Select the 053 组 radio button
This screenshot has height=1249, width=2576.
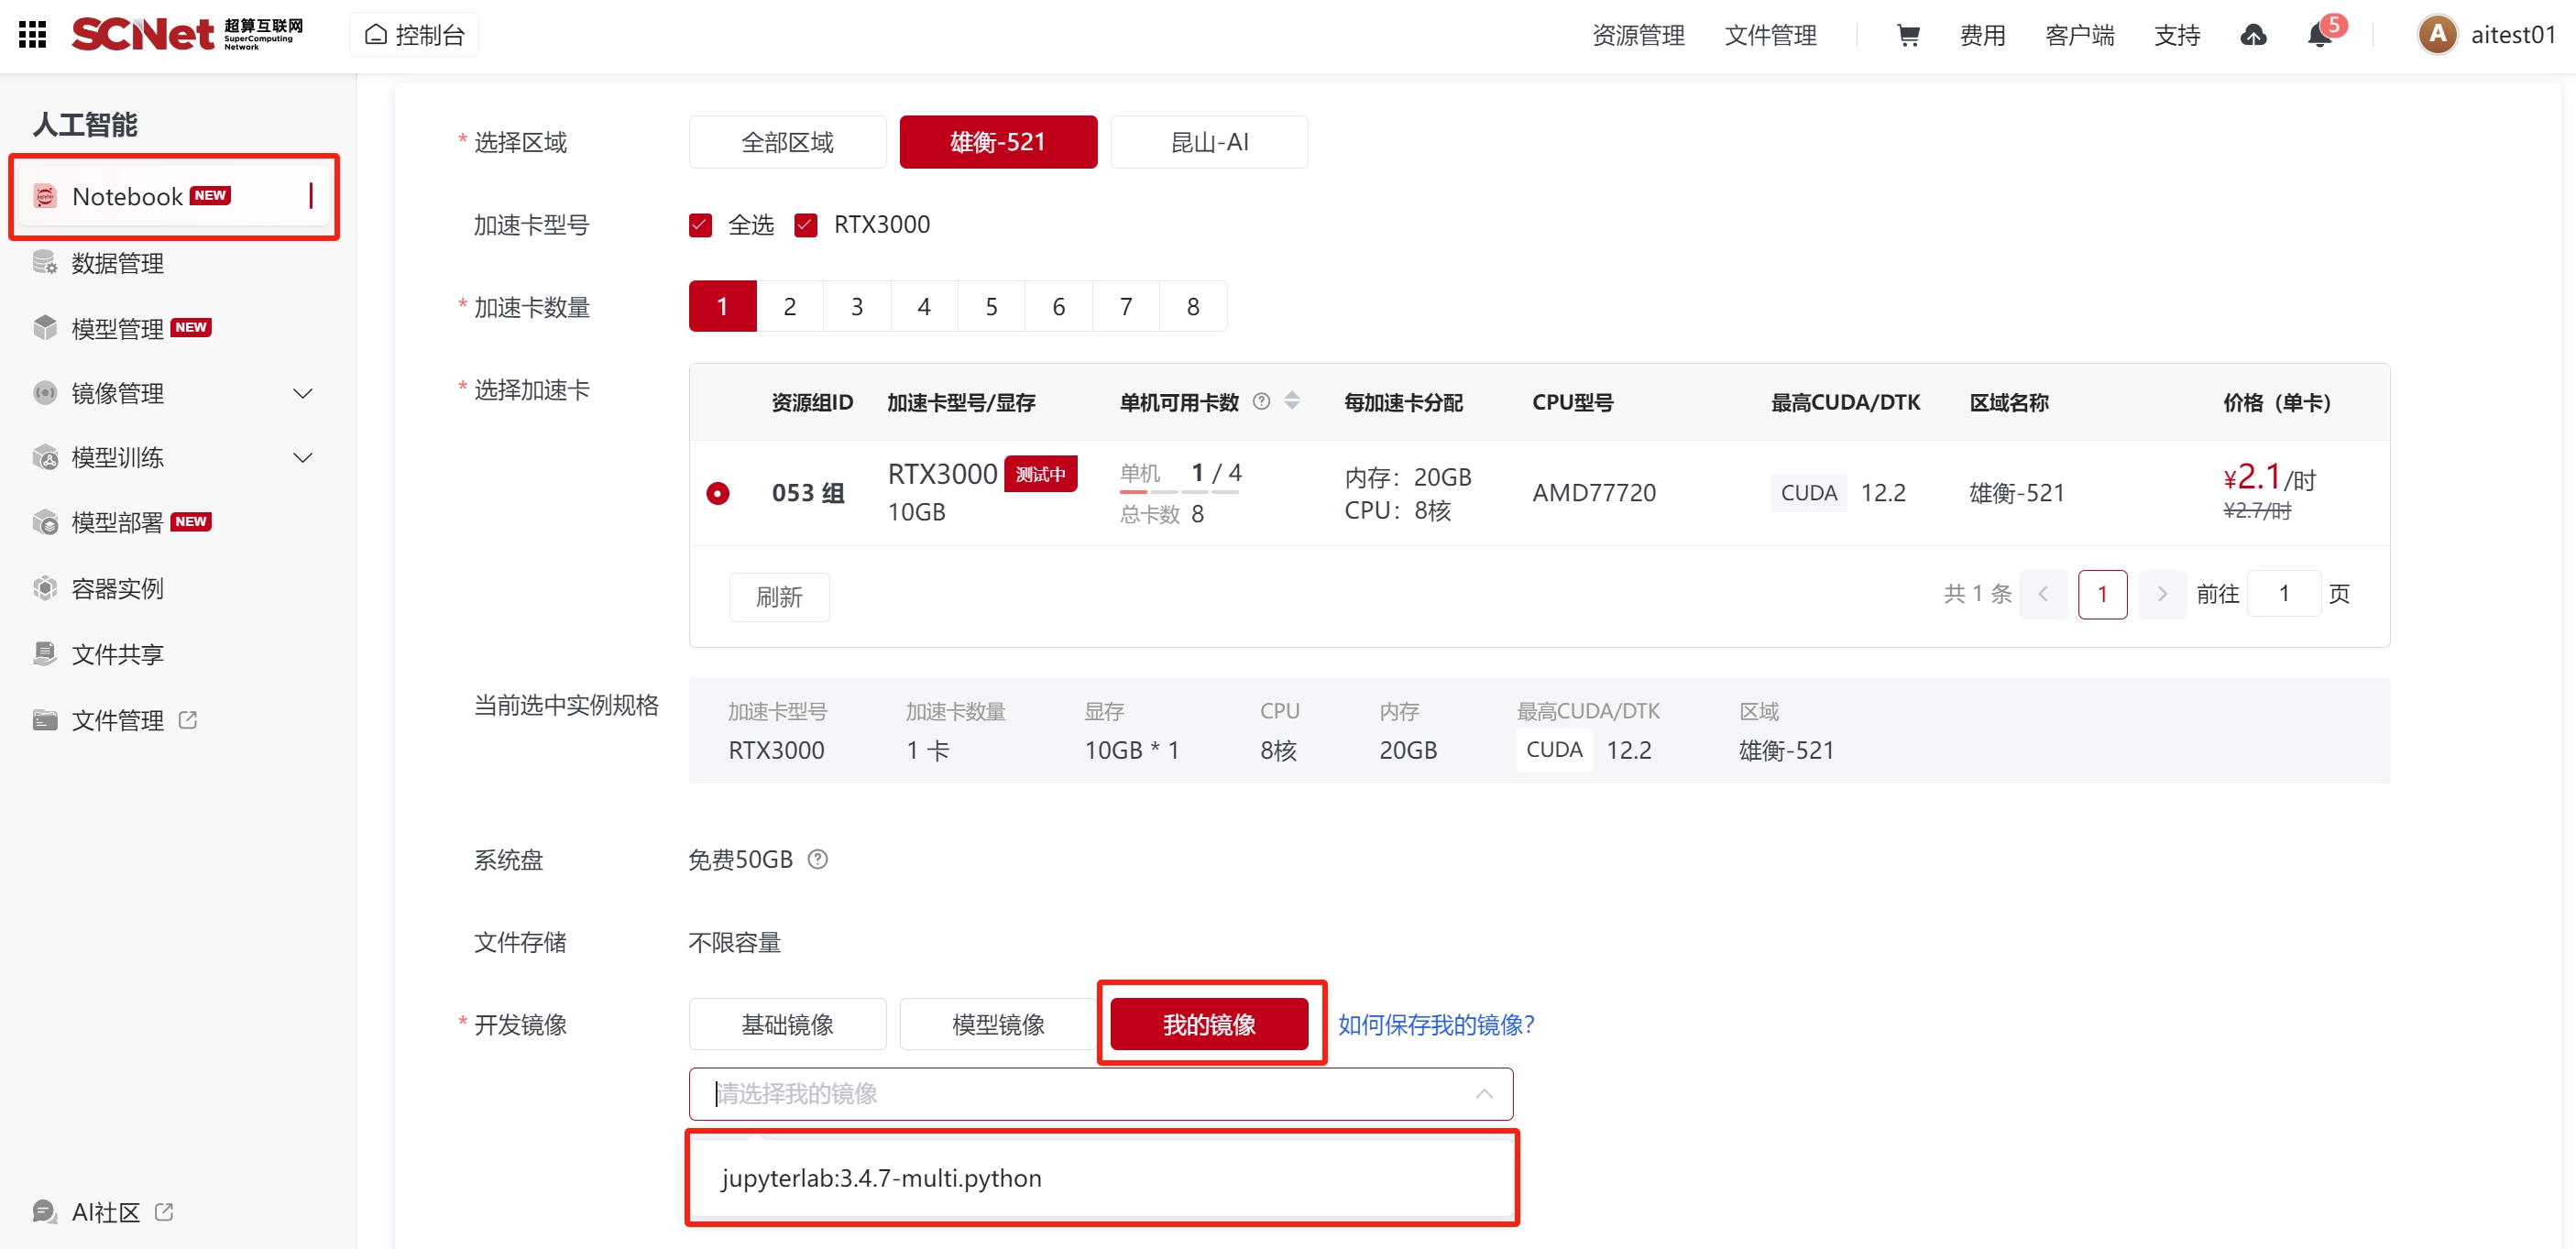click(717, 493)
